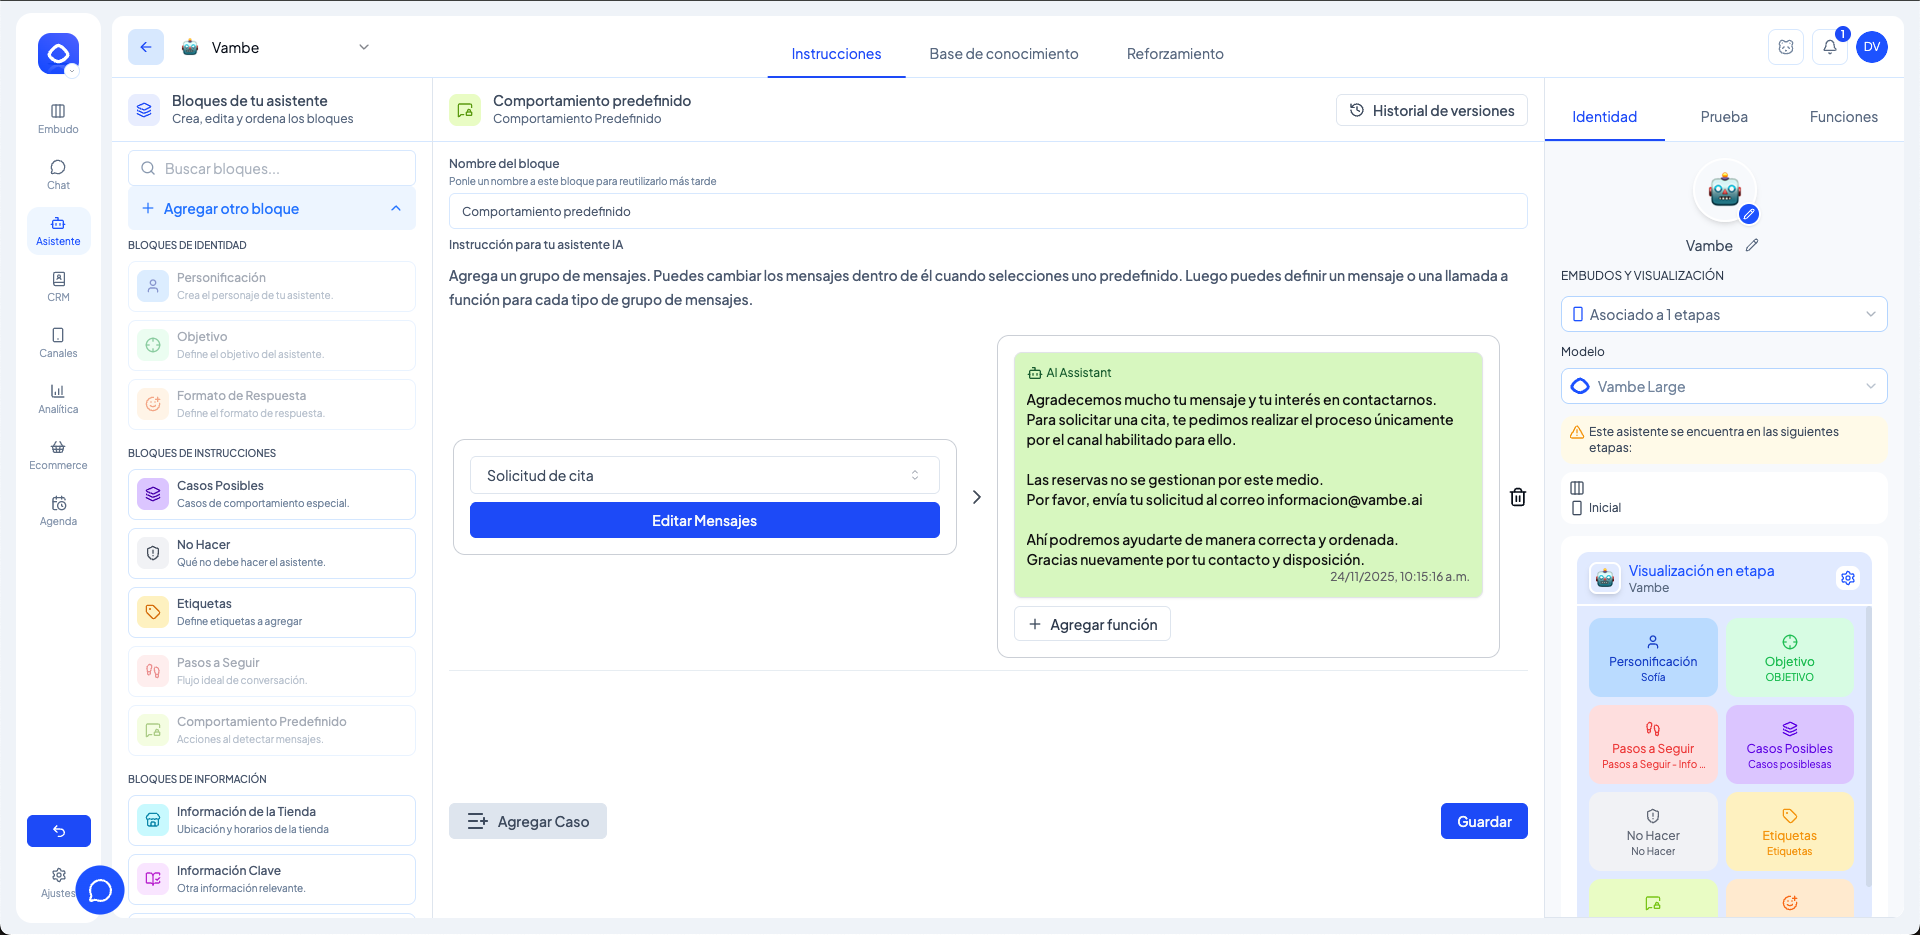Collapse the Agregar otro bloque section
Viewport: 1920px width, 935px height.
[396, 209]
